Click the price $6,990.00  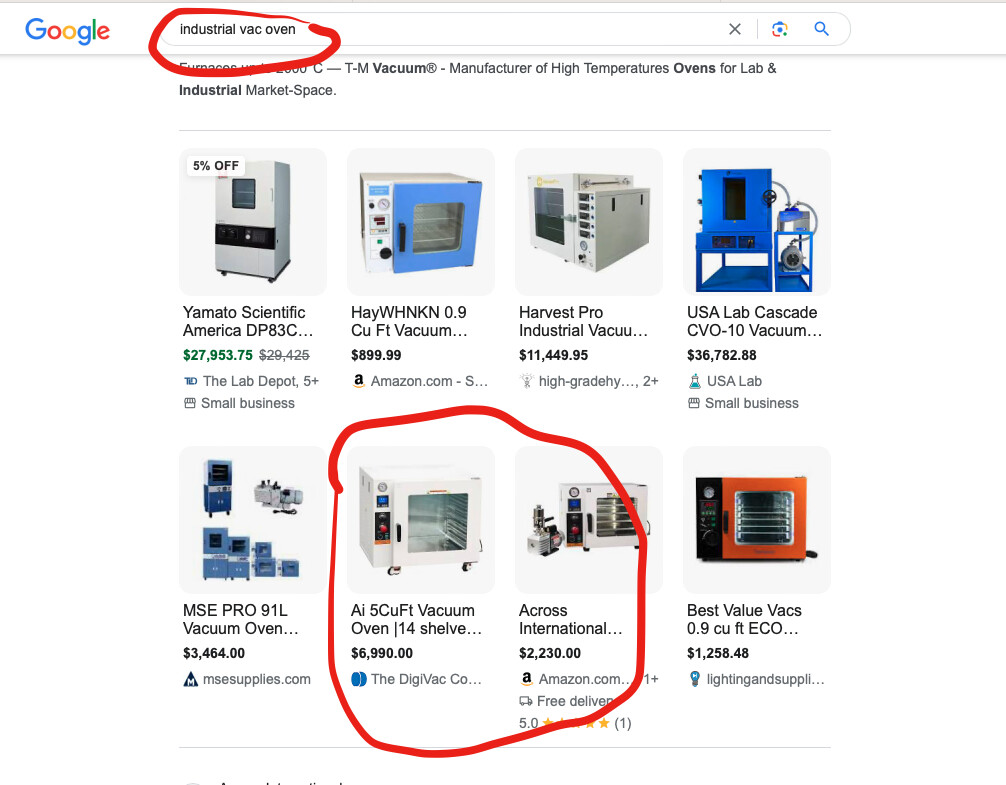382,653
